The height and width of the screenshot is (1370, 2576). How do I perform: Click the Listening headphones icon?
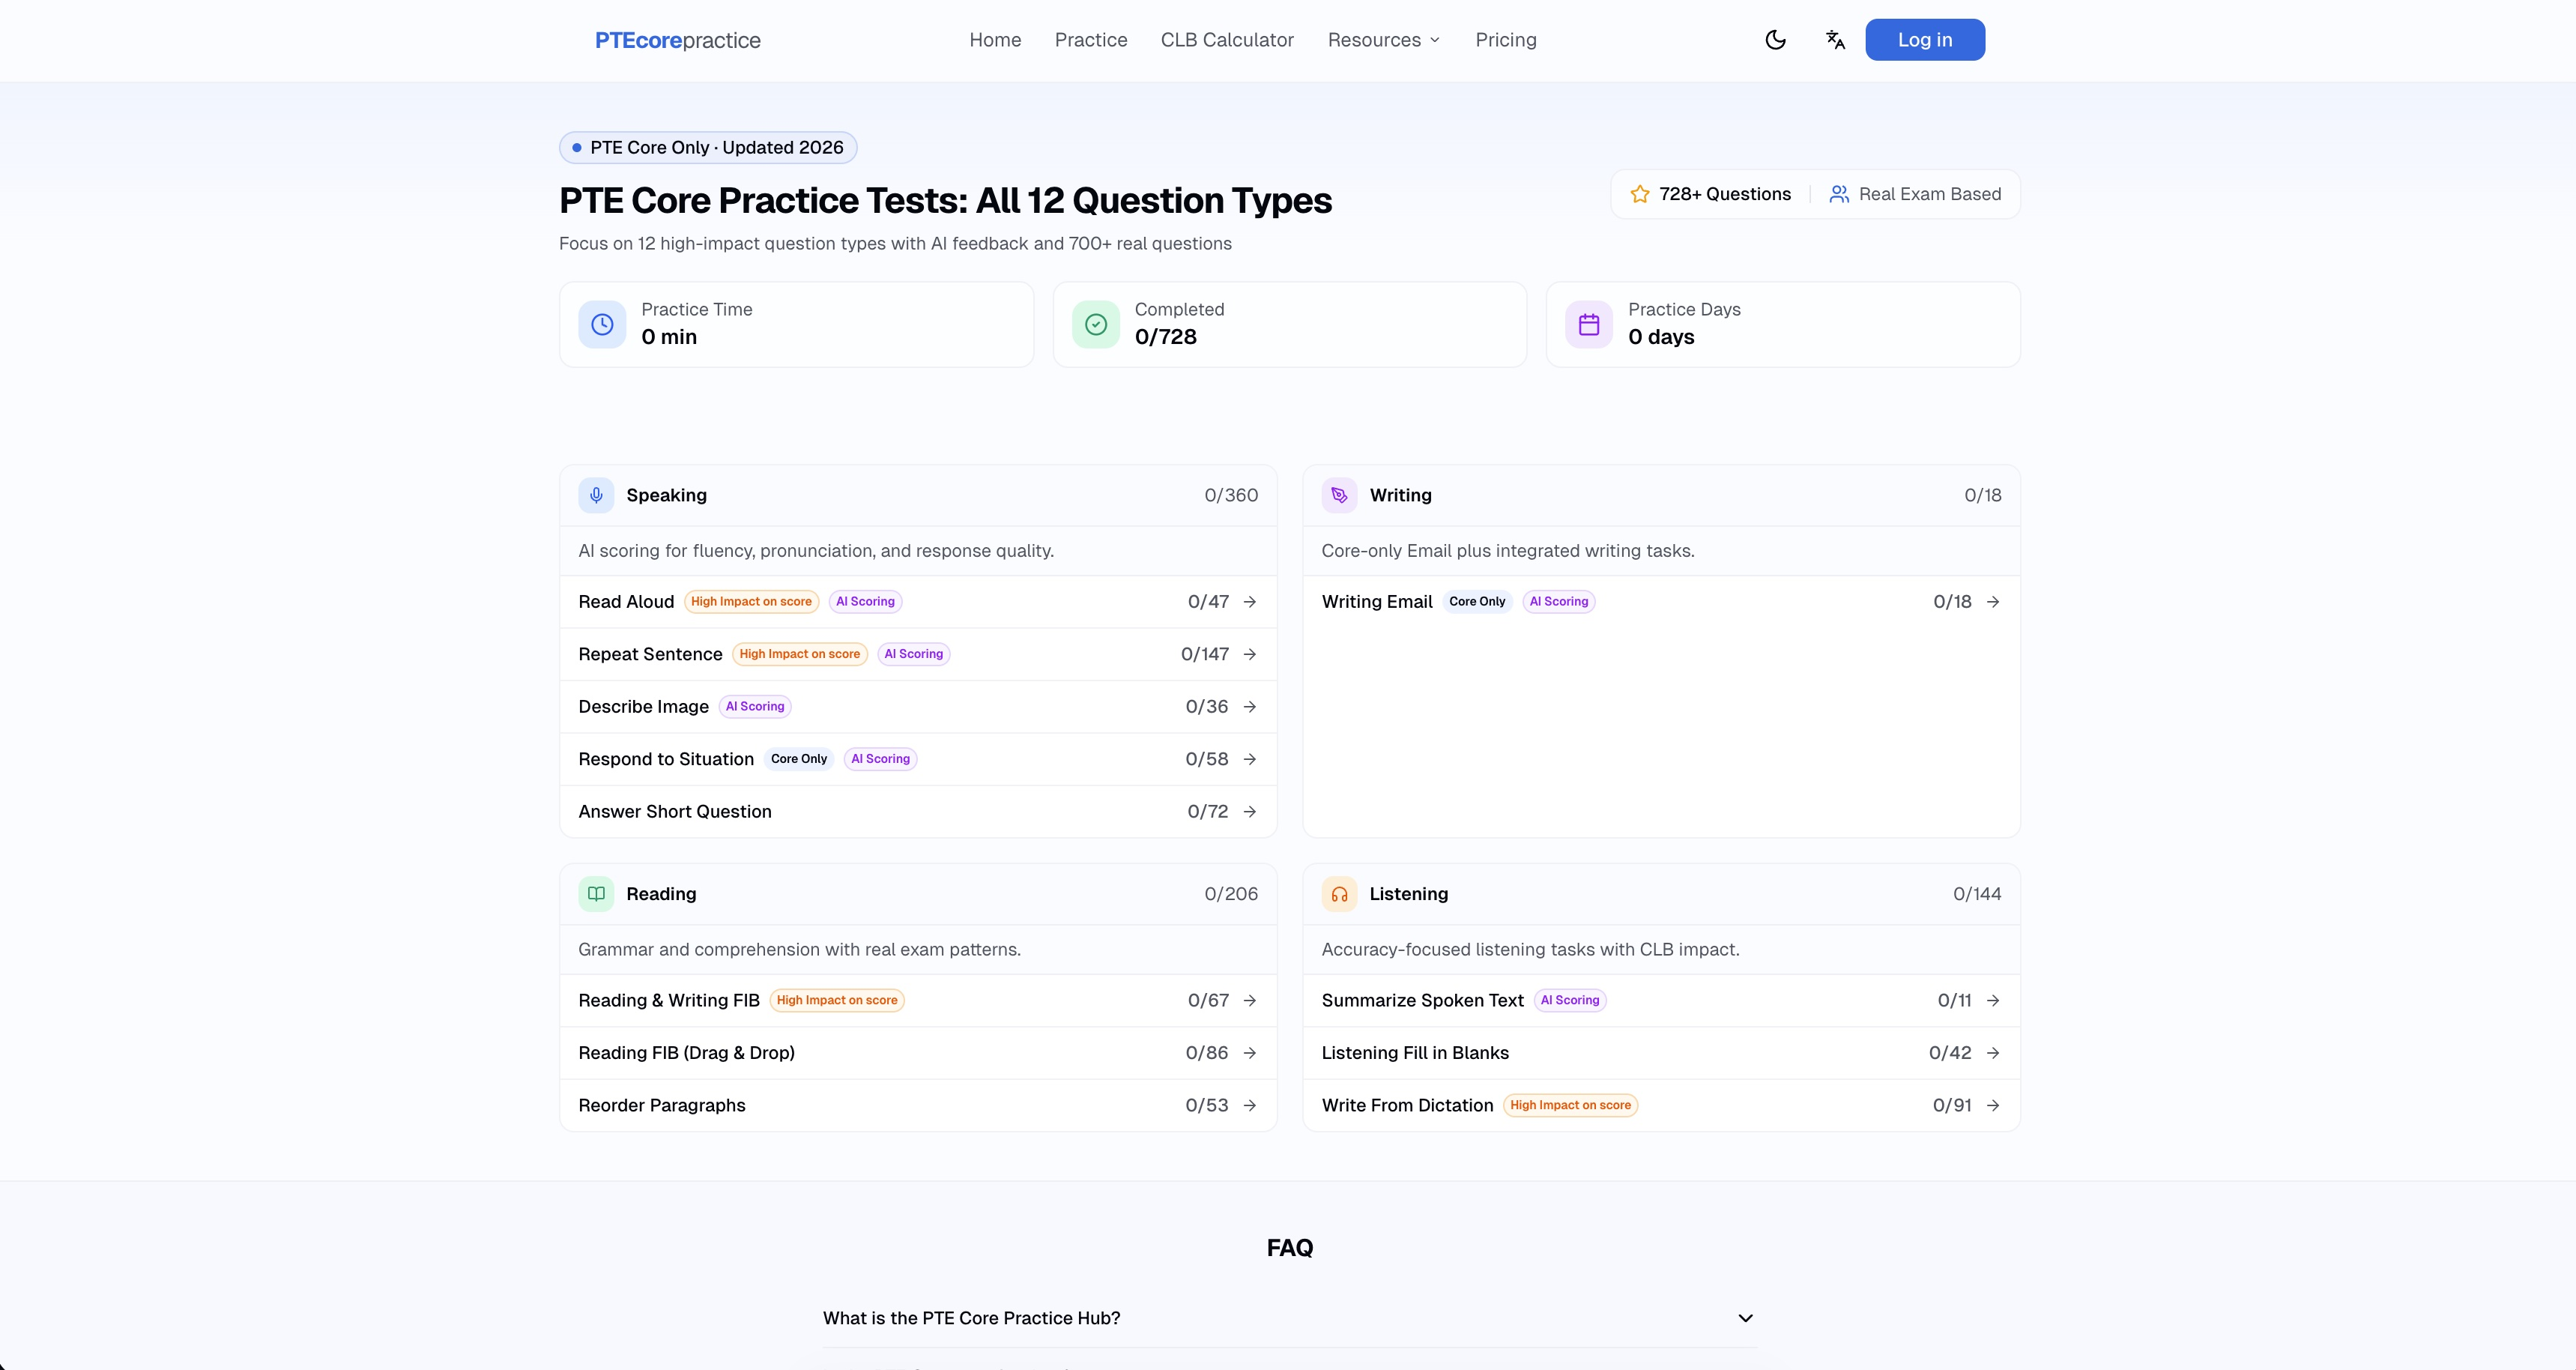point(1339,894)
